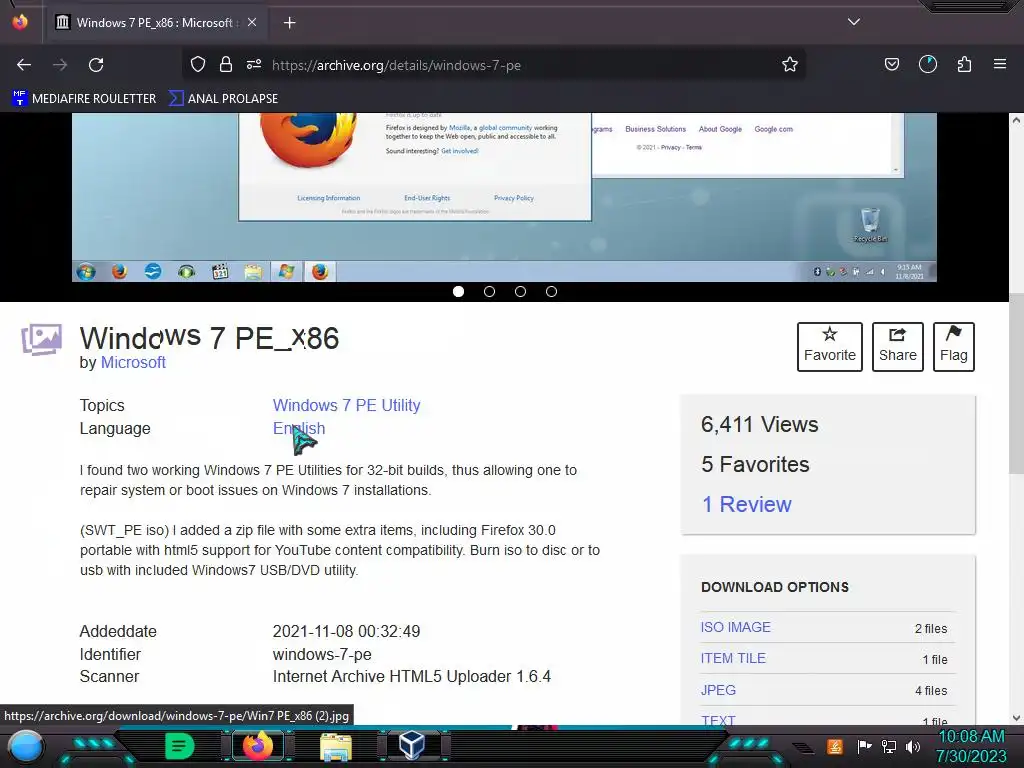Open the volume speaker tray icon
This screenshot has width=1024, height=768.
pos(913,746)
